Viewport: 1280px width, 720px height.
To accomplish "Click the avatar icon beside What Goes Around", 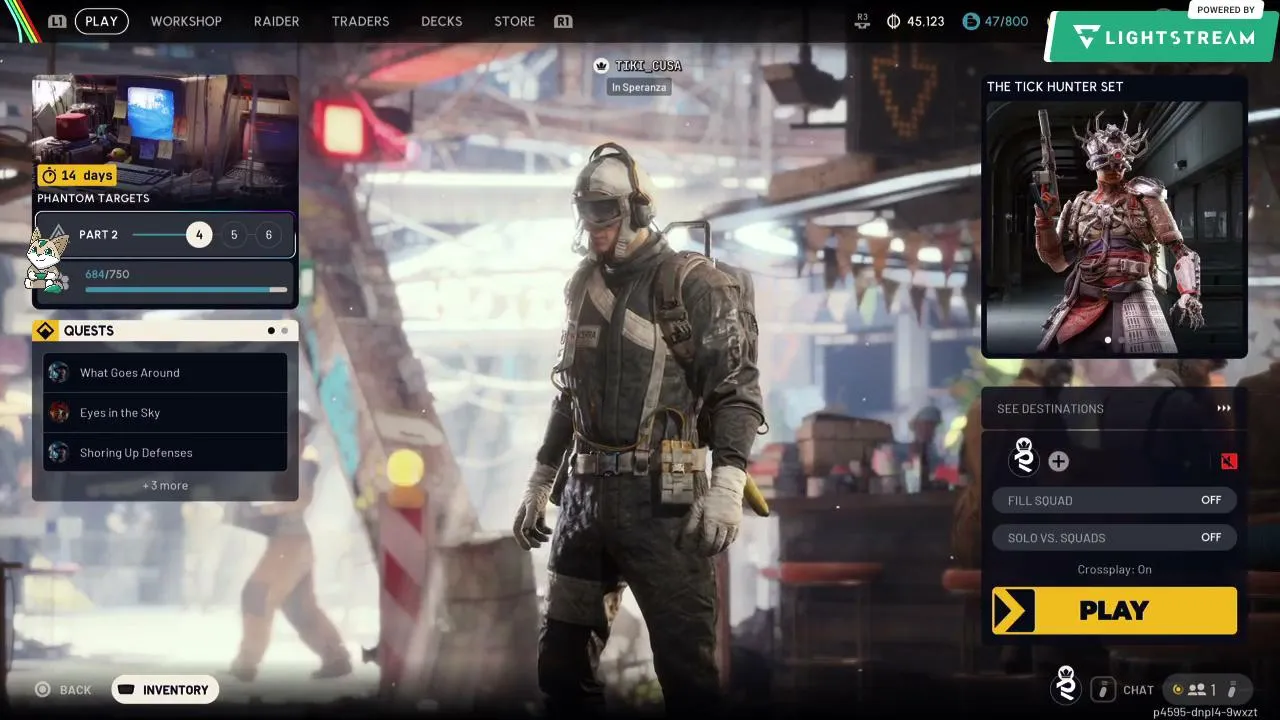I will (x=59, y=372).
